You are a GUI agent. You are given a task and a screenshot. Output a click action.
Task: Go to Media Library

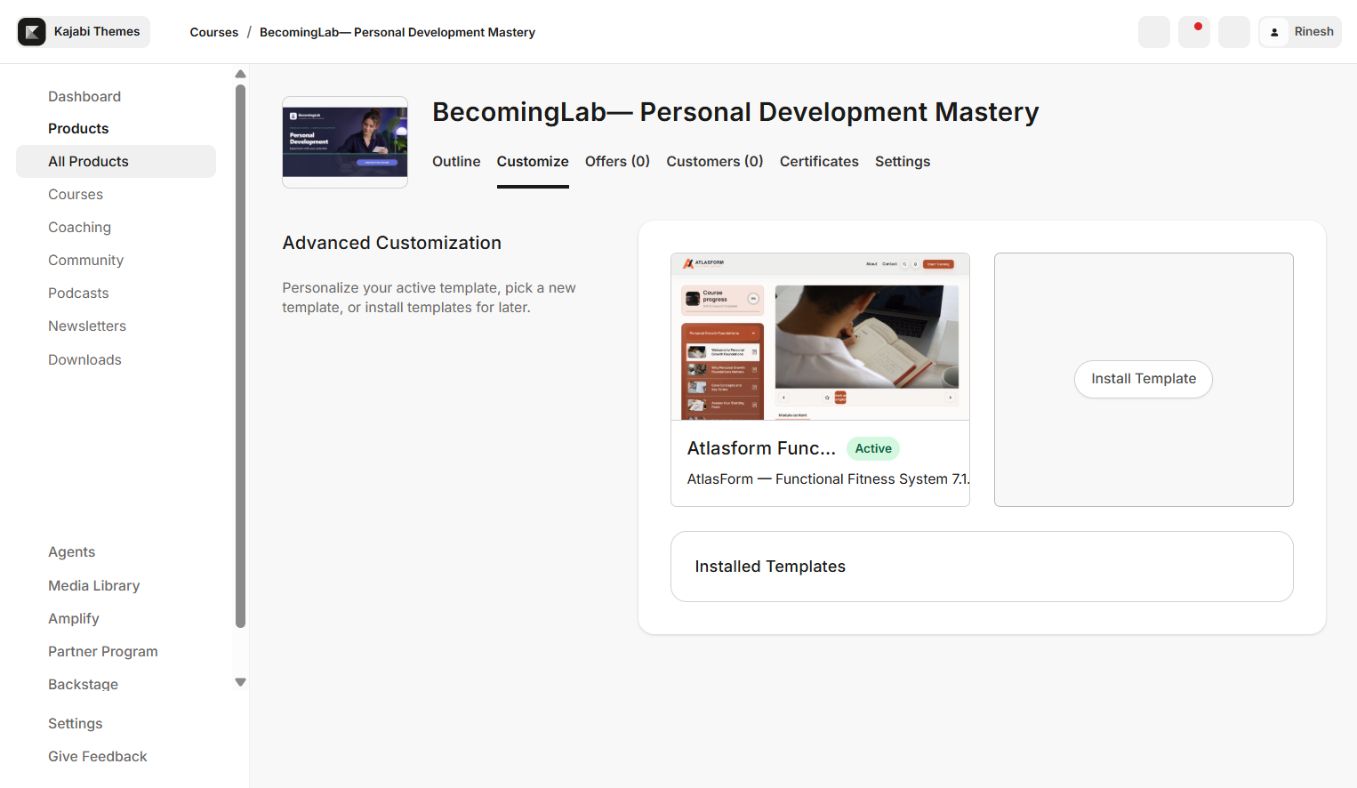94,585
